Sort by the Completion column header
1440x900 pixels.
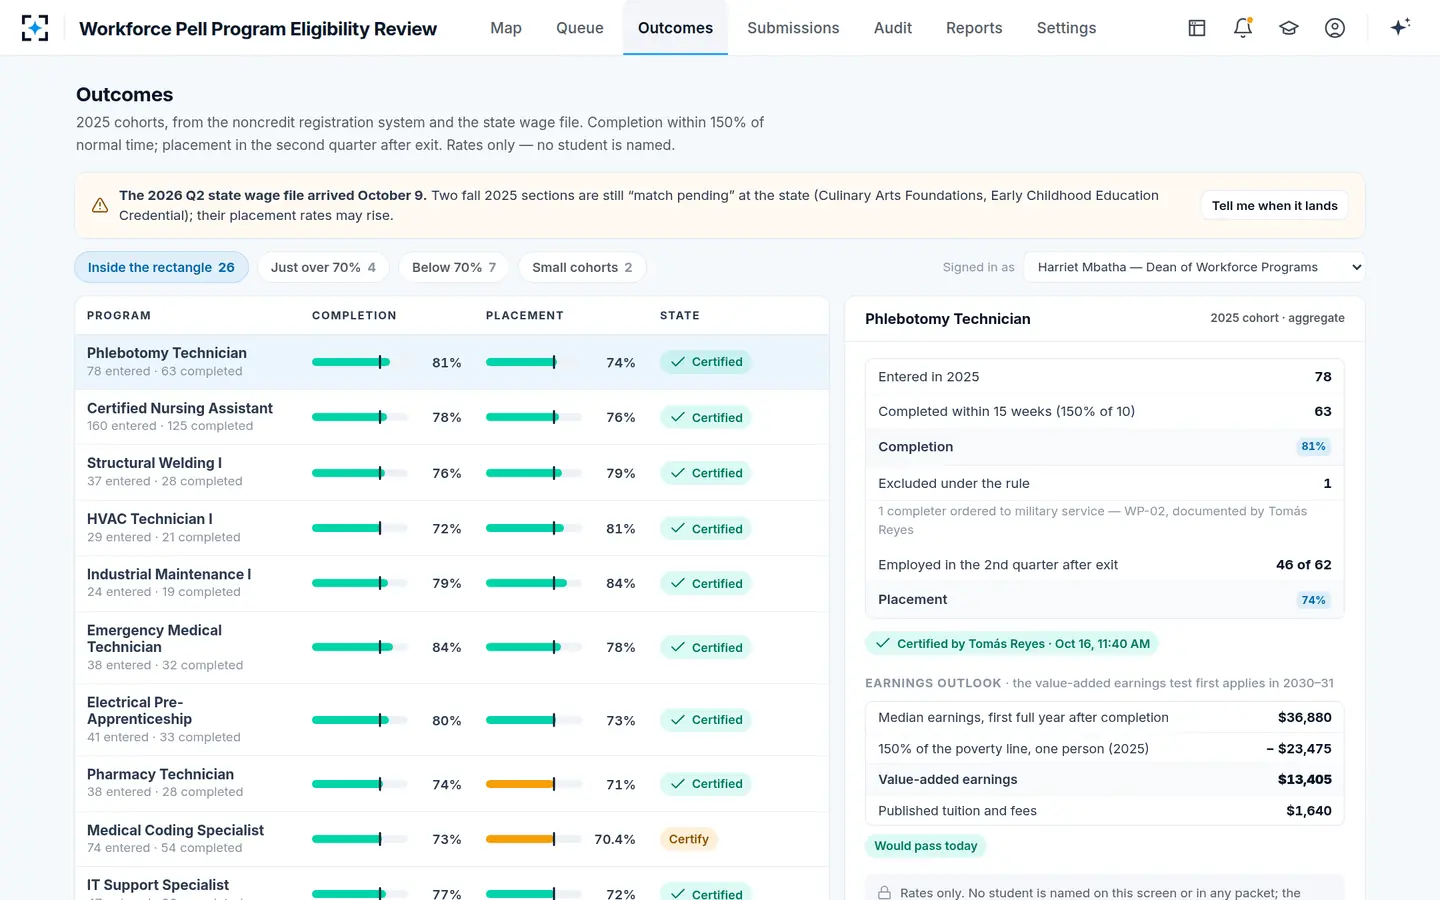[354, 315]
